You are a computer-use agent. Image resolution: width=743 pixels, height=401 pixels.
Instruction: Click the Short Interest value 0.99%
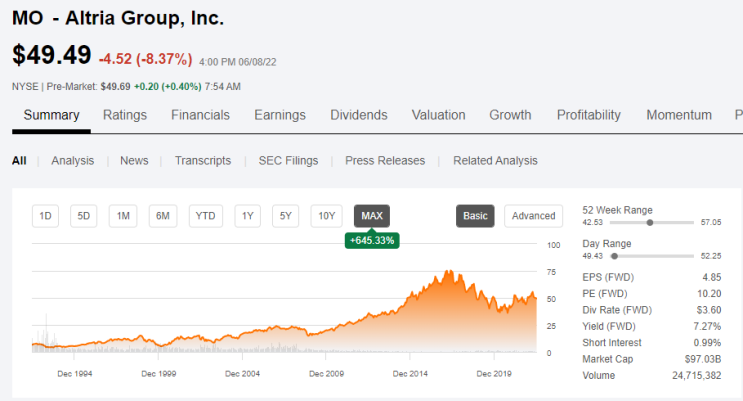[x=707, y=343]
